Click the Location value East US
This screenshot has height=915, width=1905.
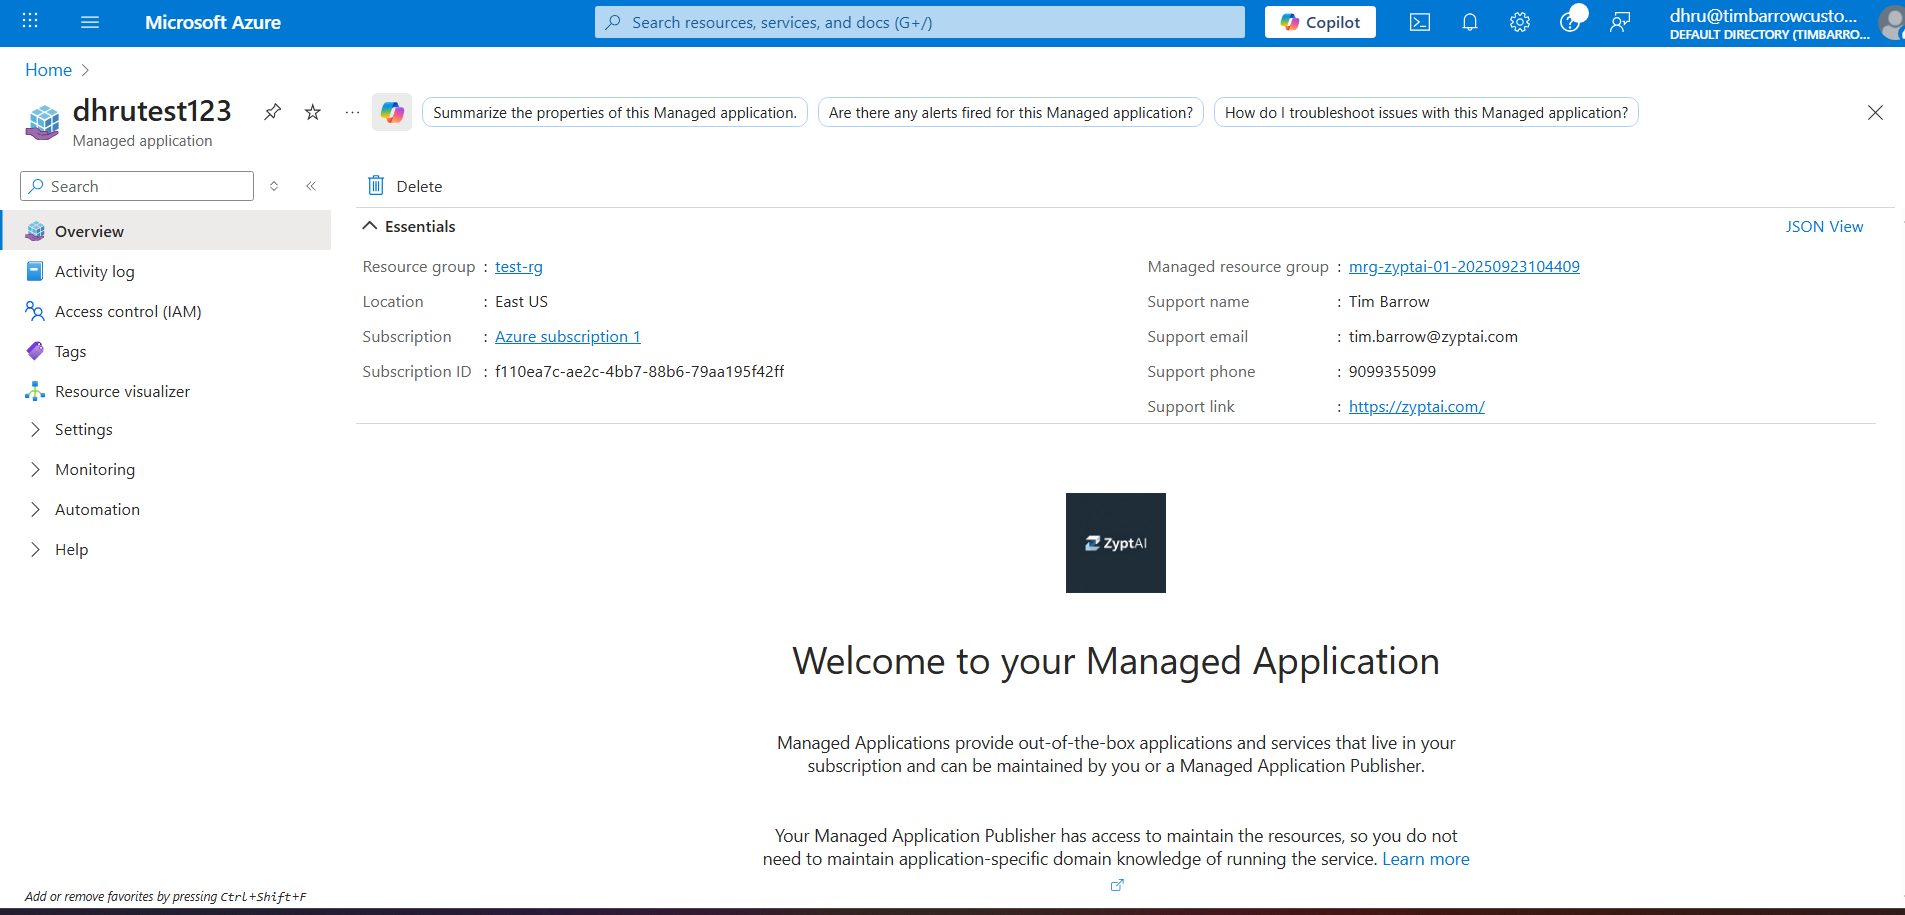[x=521, y=302]
